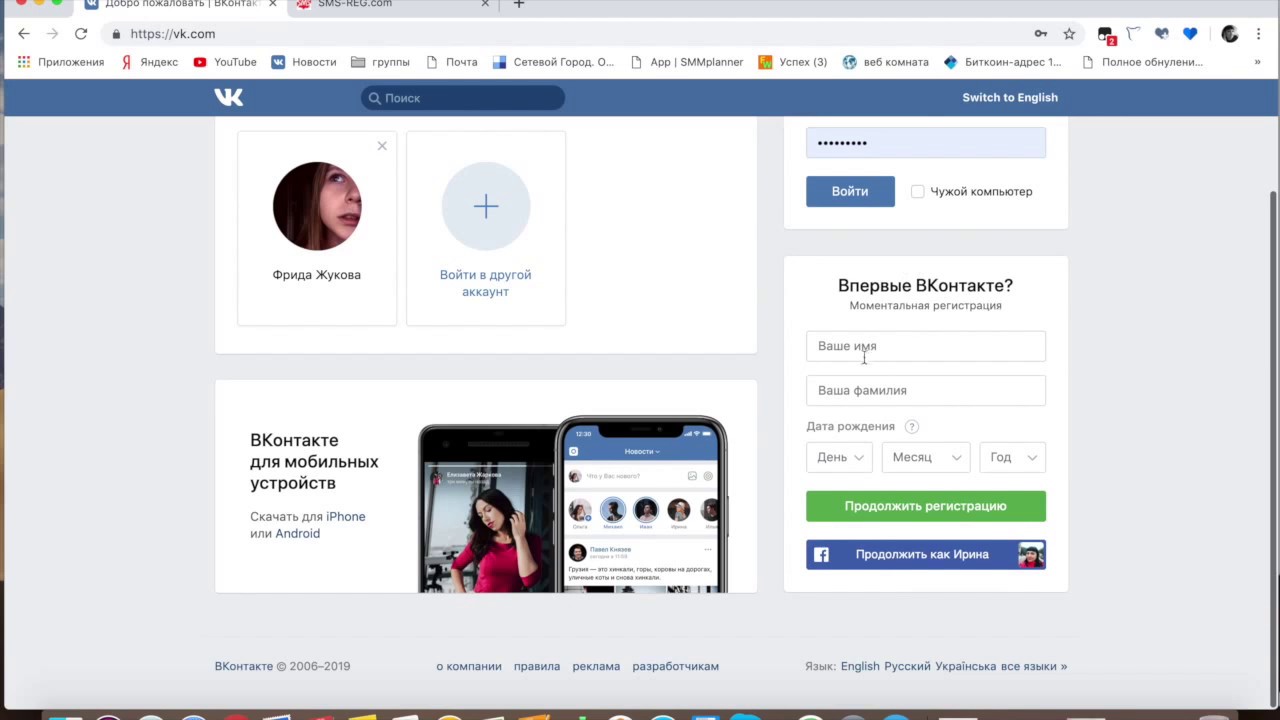Image resolution: width=1280 pixels, height=720 pixels.
Task: Open the Новости bookmark
Action: (304, 62)
